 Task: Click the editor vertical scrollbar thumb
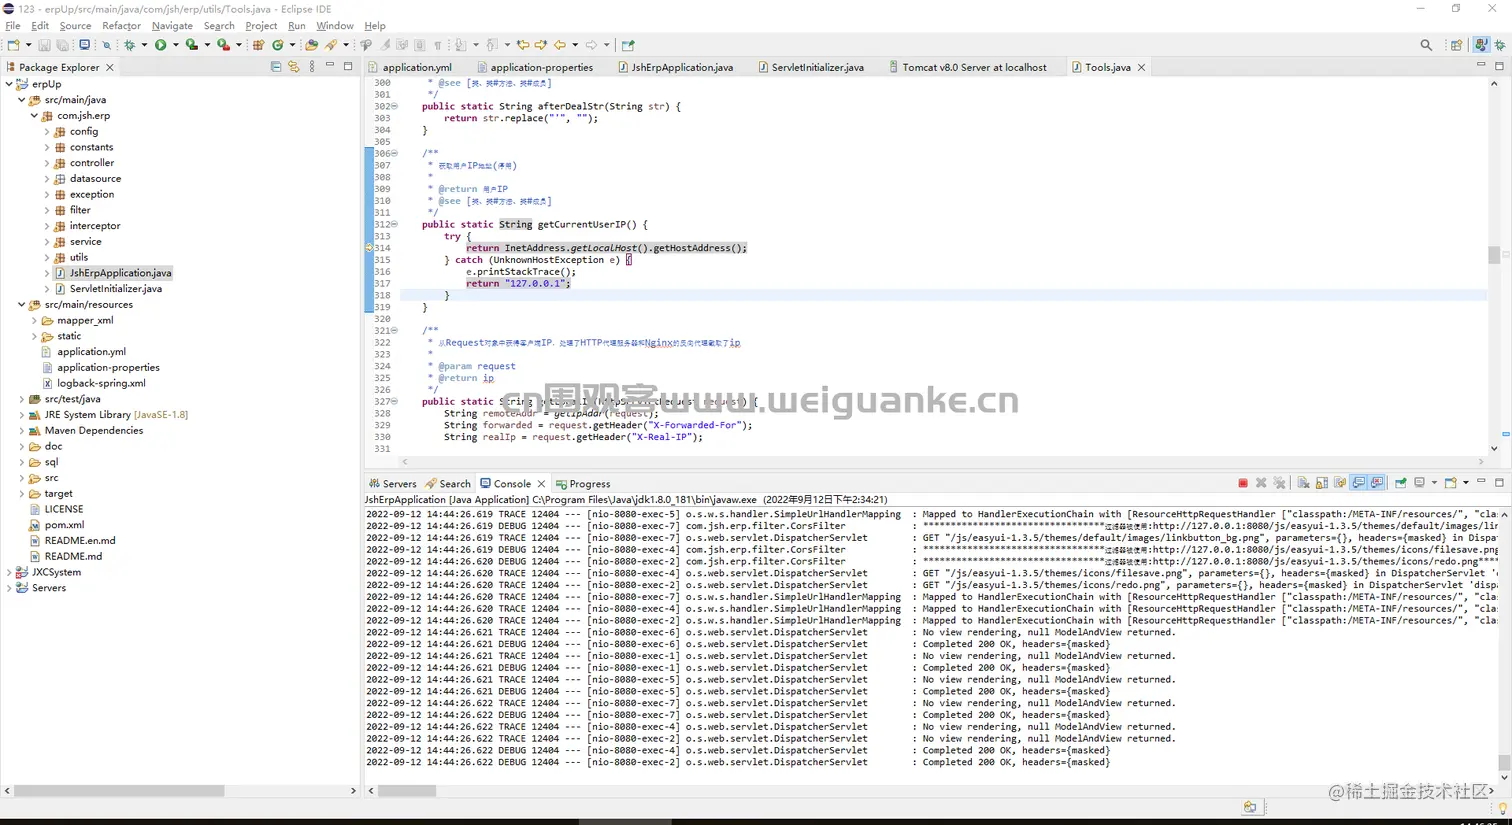[1494, 255]
